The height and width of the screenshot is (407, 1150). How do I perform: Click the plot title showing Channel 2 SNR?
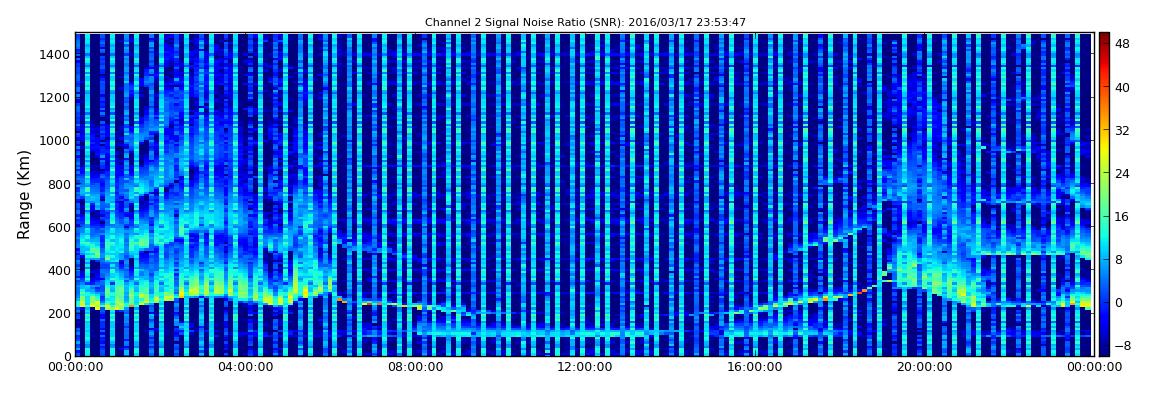(585, 23)
